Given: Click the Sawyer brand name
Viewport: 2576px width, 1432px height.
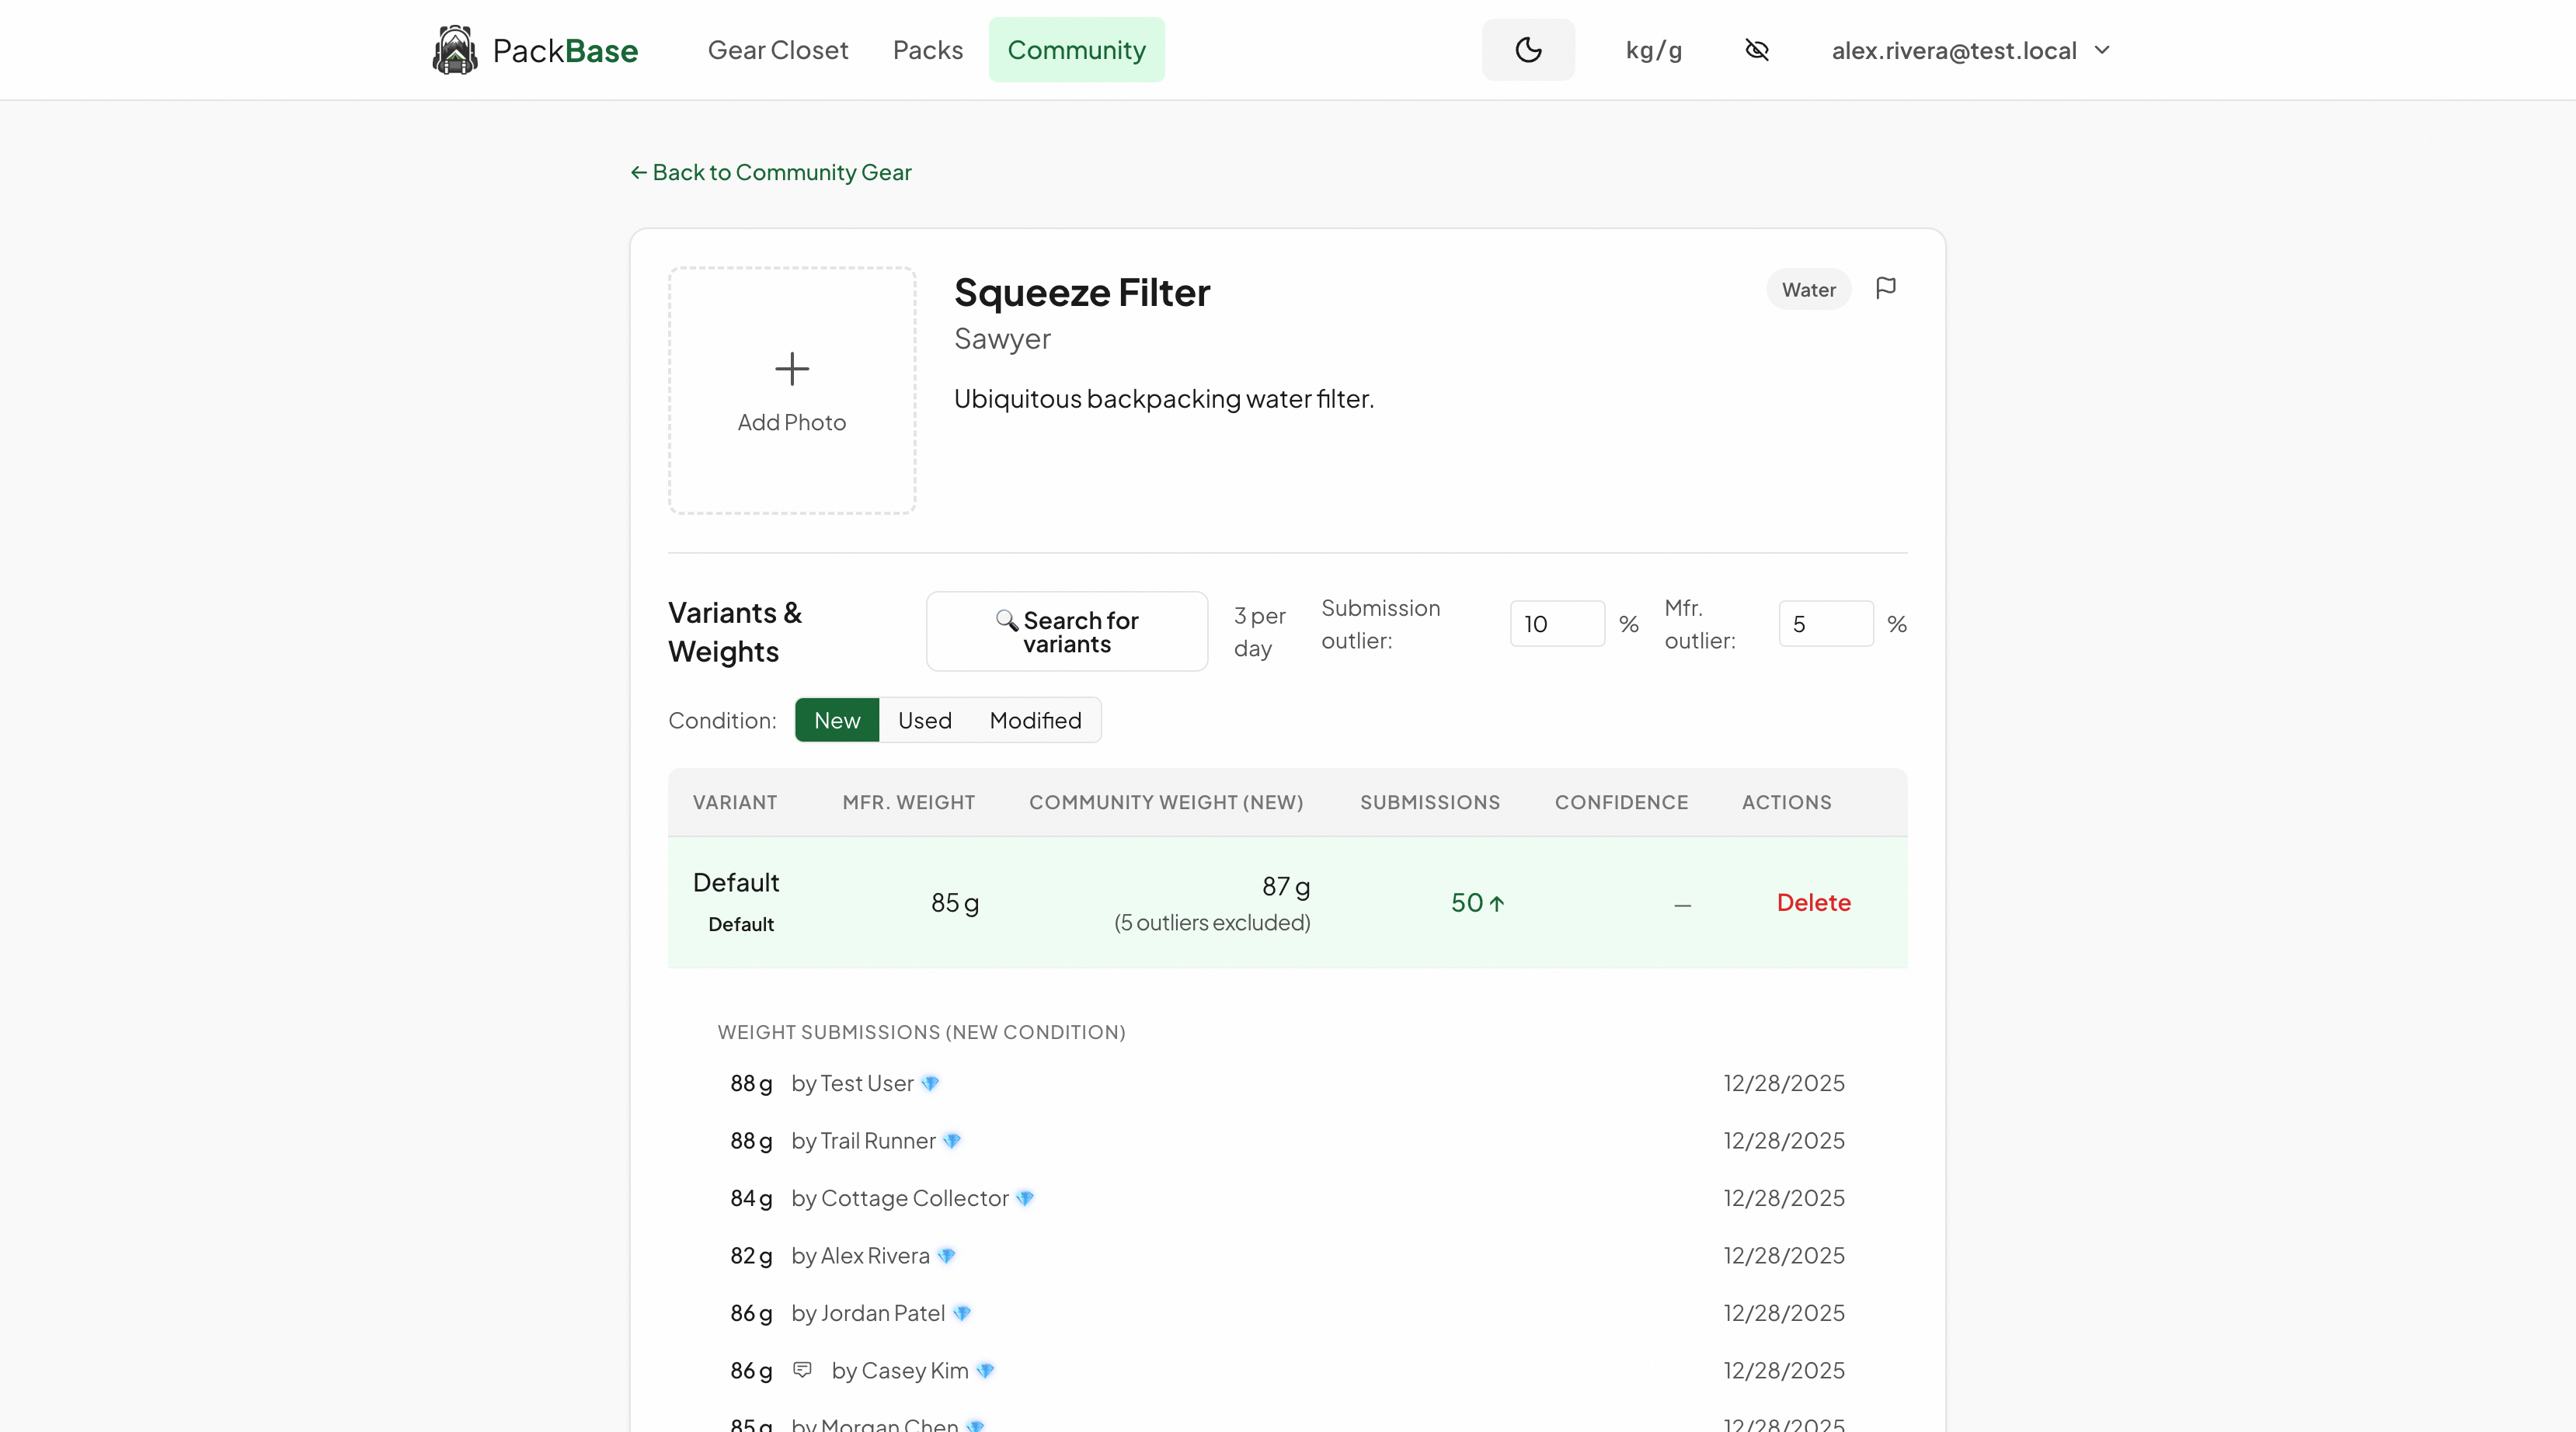Looking at the screenshot, I should [x=1002, y=339].
